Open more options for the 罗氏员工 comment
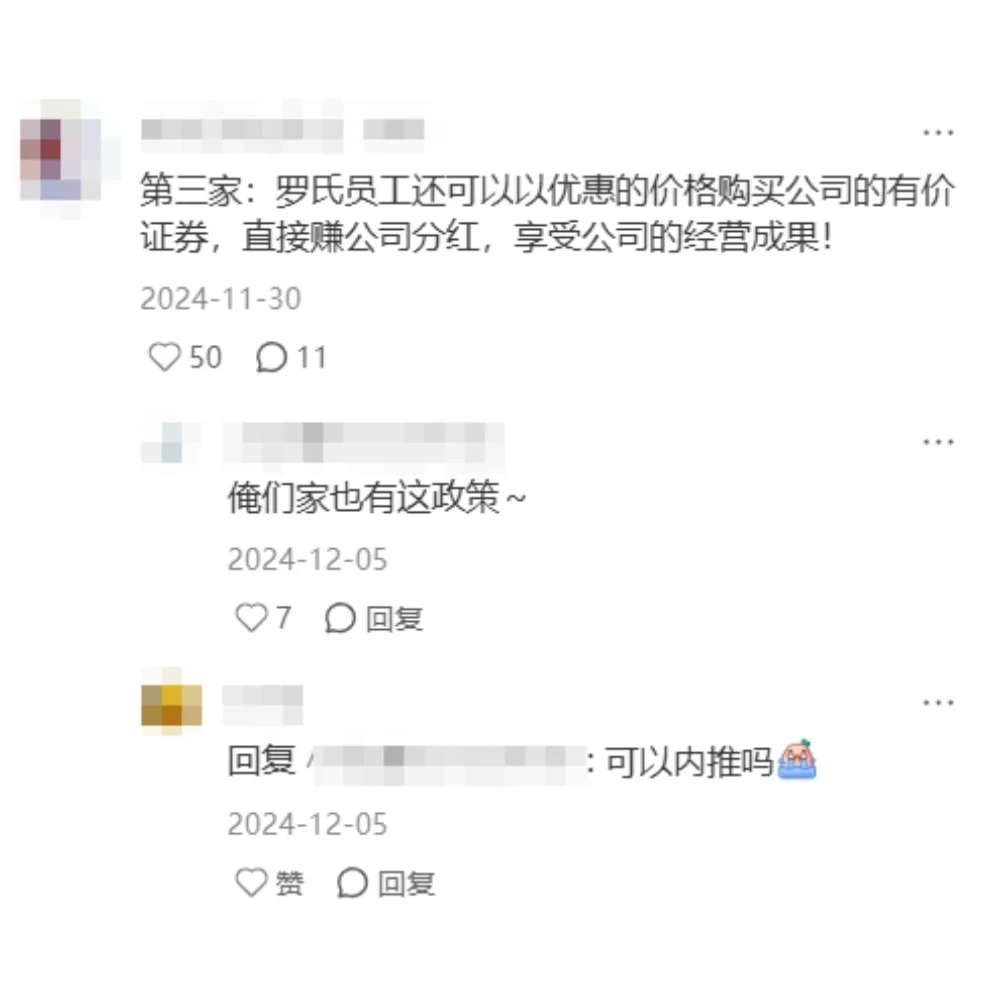Viewport: 1000px width, 1000px height. pyautogui.click(x=938, y=133)
